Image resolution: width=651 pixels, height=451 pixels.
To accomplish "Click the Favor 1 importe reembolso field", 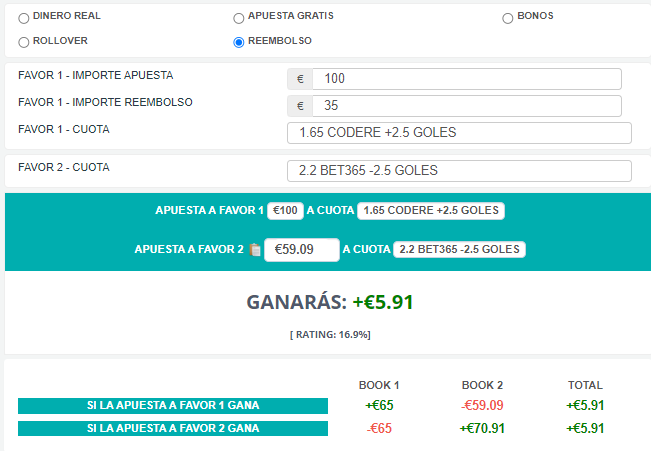I will click(x=467, y=106).
